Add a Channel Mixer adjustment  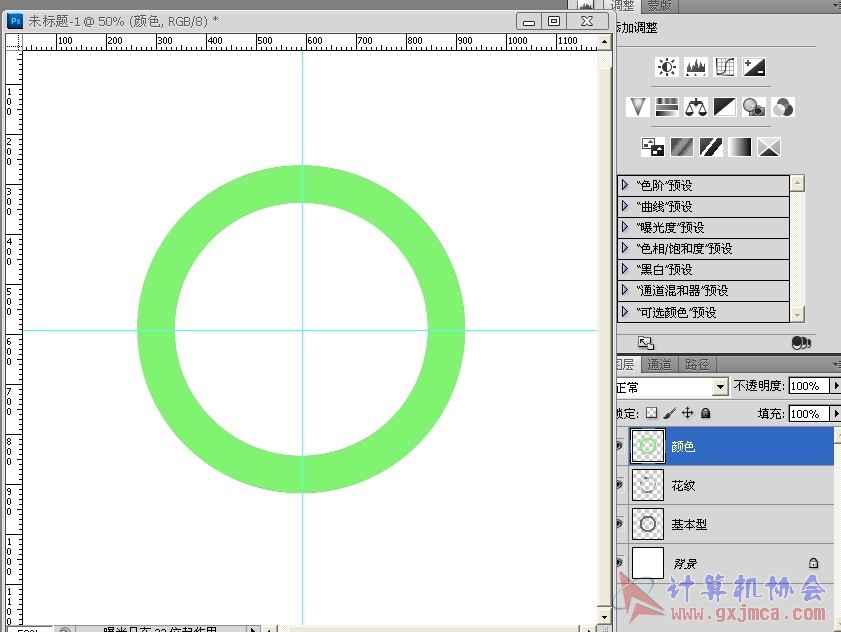783,107
